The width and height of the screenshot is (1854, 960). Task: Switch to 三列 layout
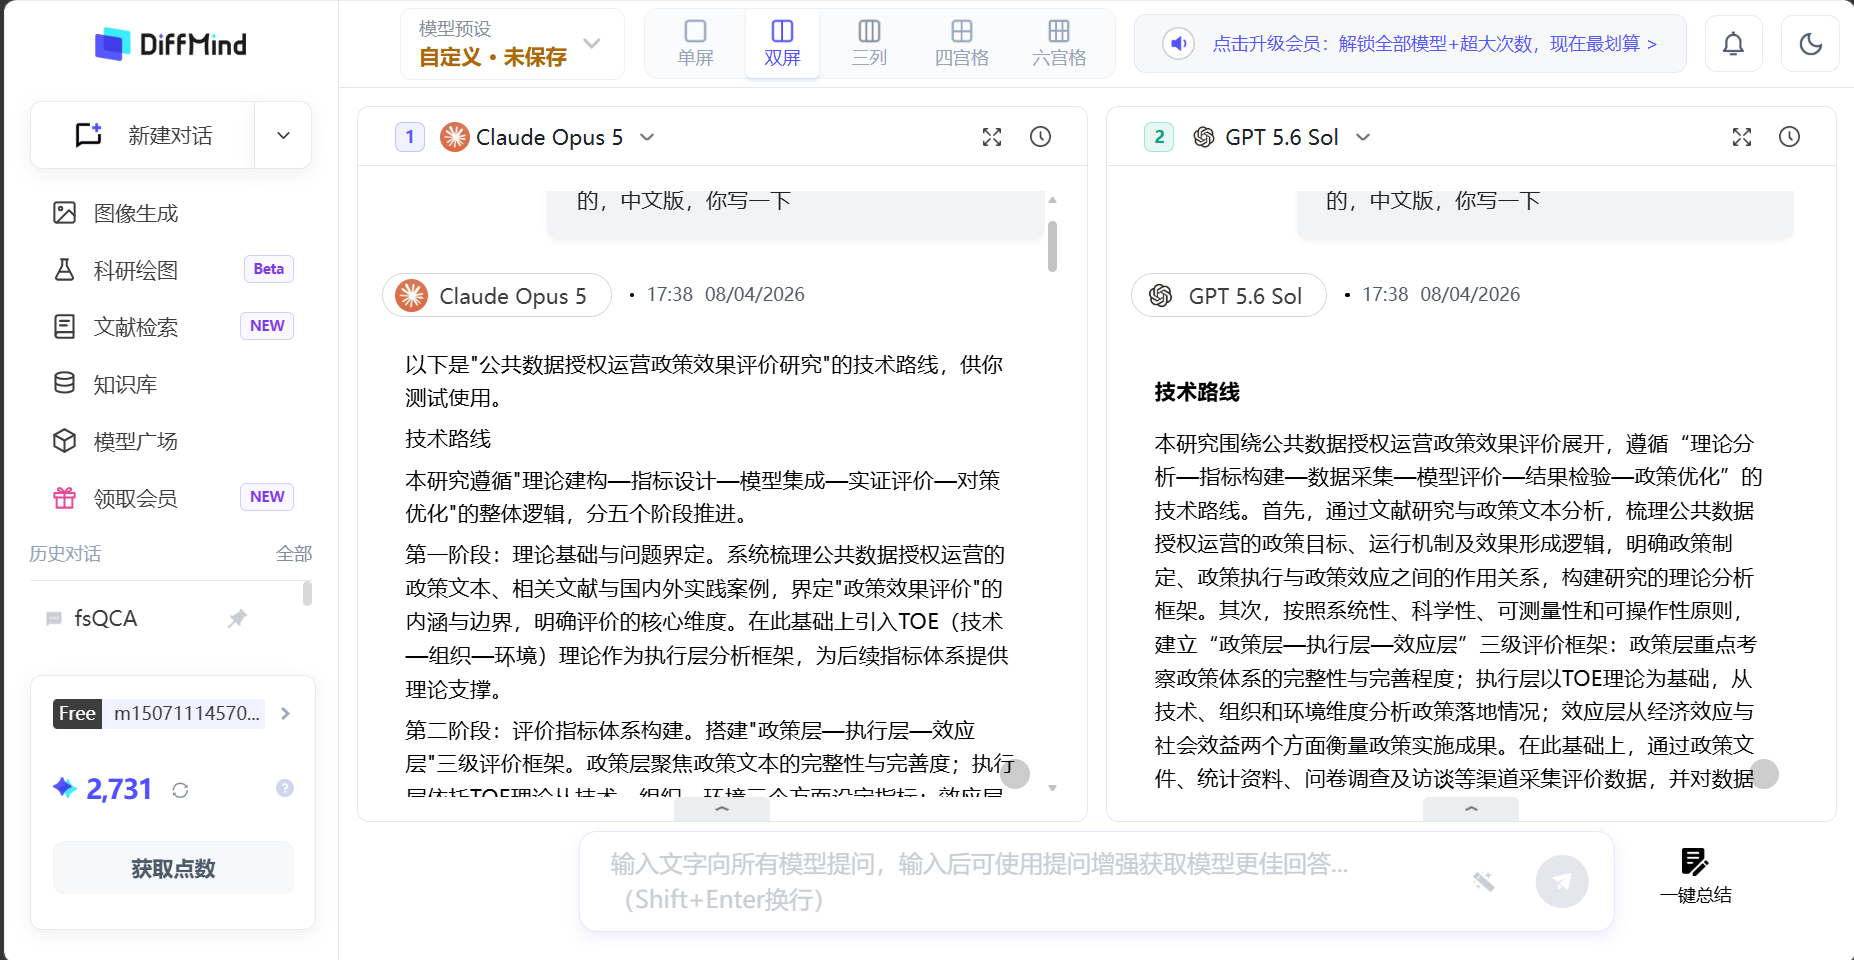point(869,43)
